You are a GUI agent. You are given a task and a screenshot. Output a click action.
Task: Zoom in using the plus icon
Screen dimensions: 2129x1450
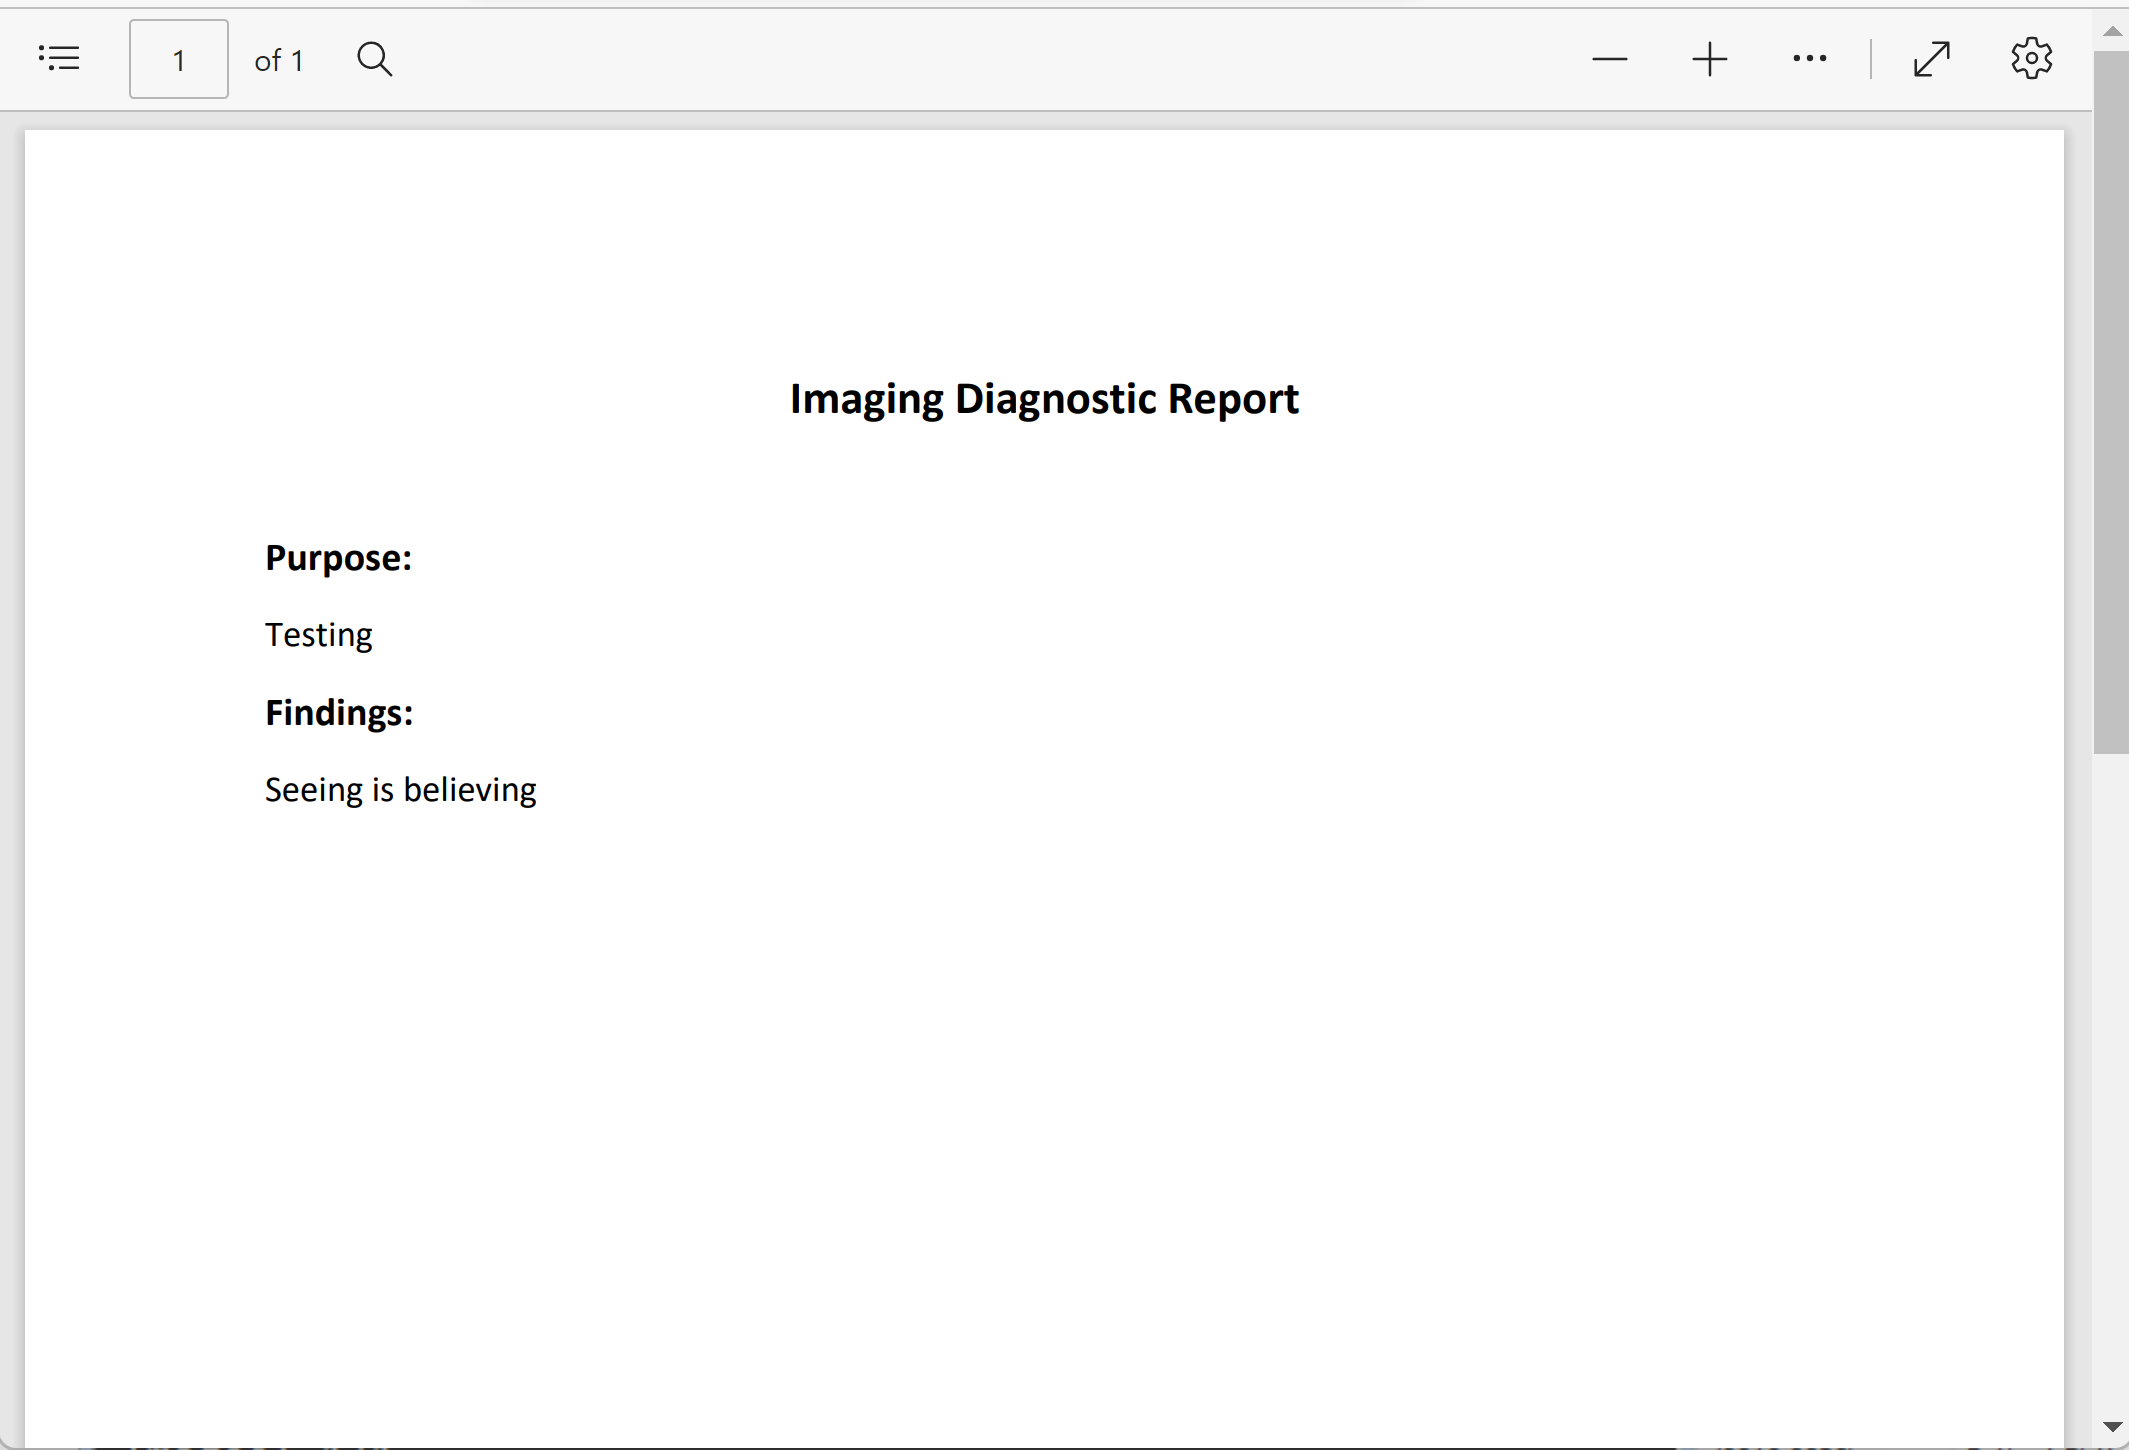coord(1709,59)
